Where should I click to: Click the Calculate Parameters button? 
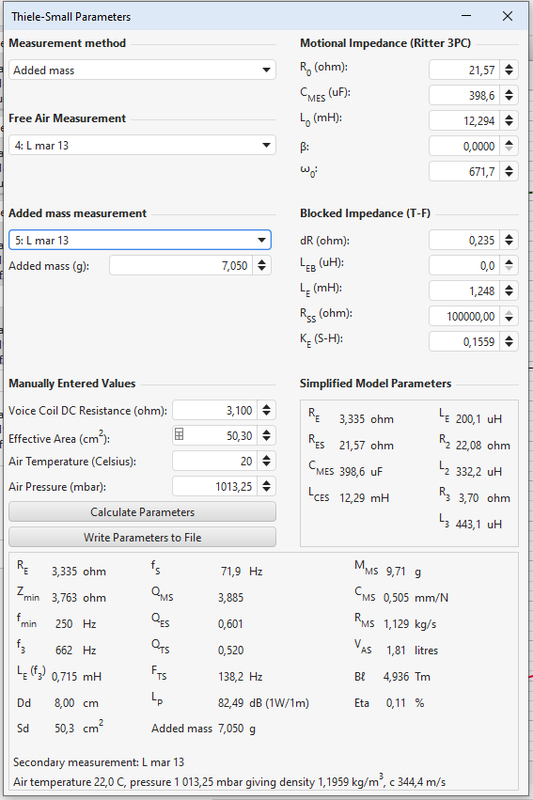pyautogui.click(x=142, y=512)
